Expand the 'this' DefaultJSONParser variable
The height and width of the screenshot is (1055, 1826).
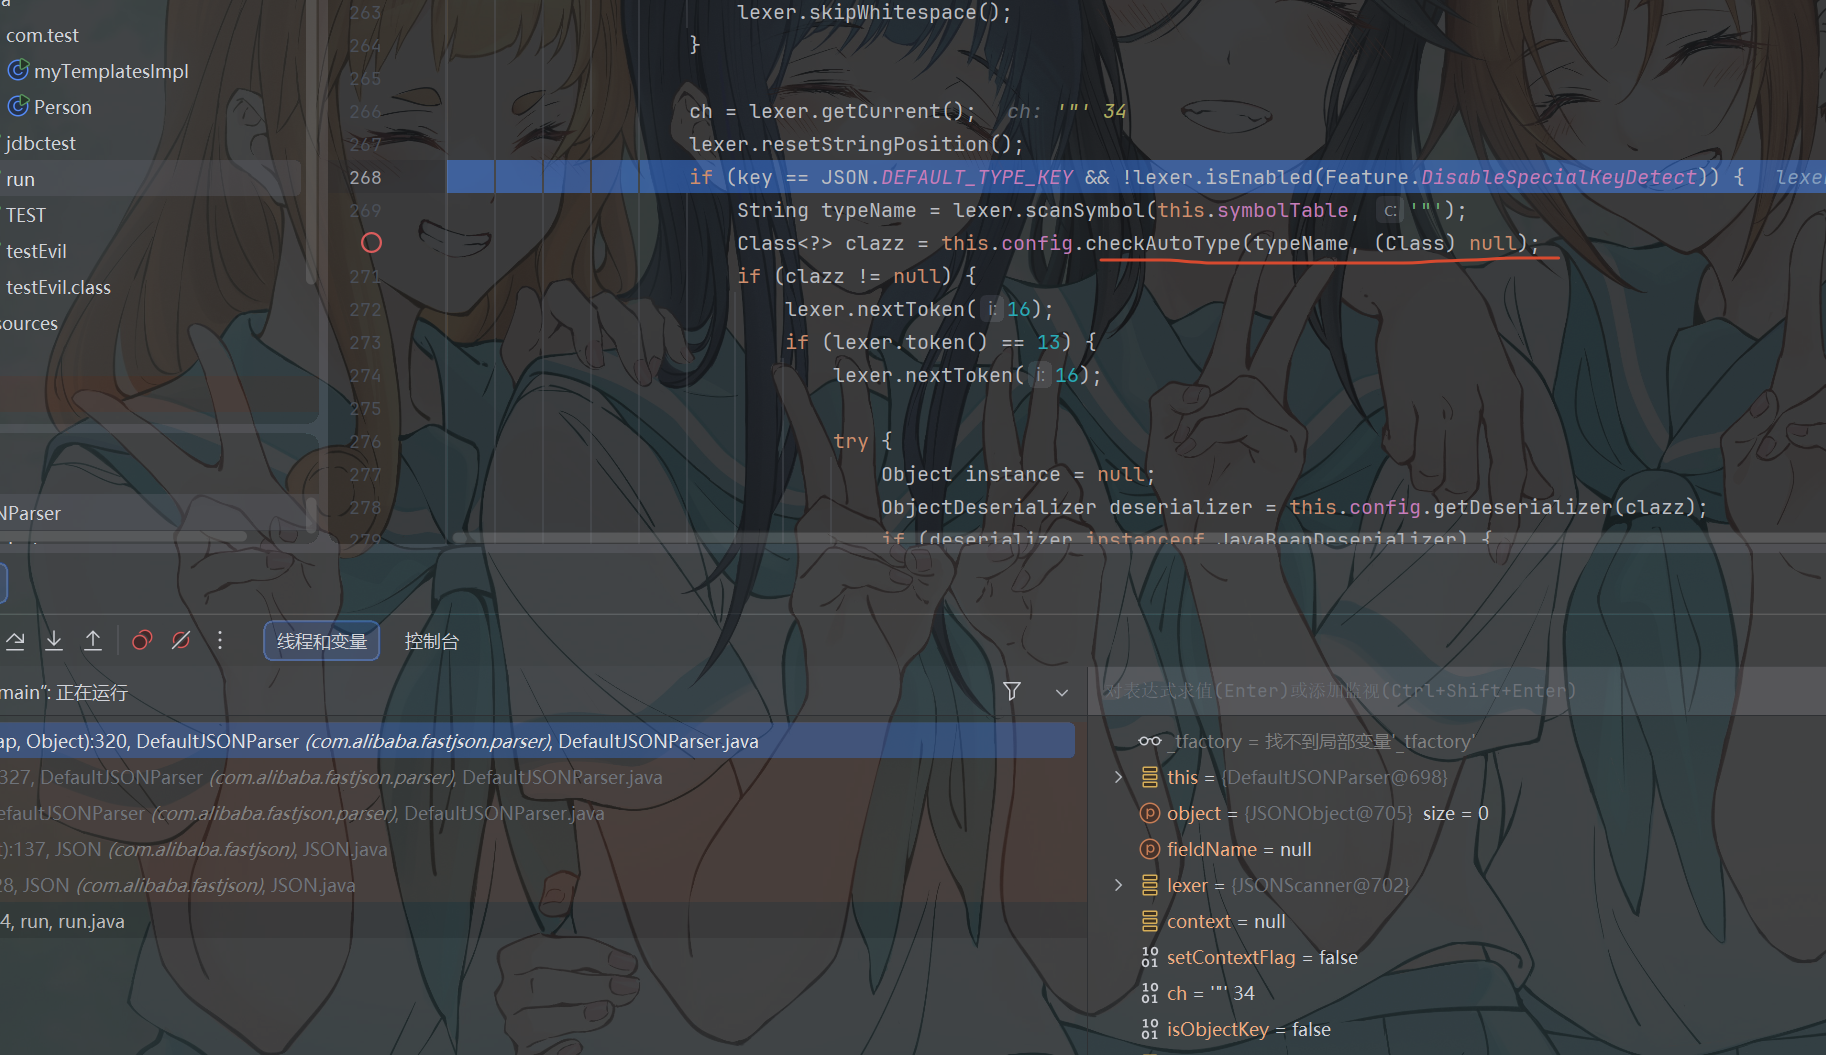click(x=1119, y=778)
